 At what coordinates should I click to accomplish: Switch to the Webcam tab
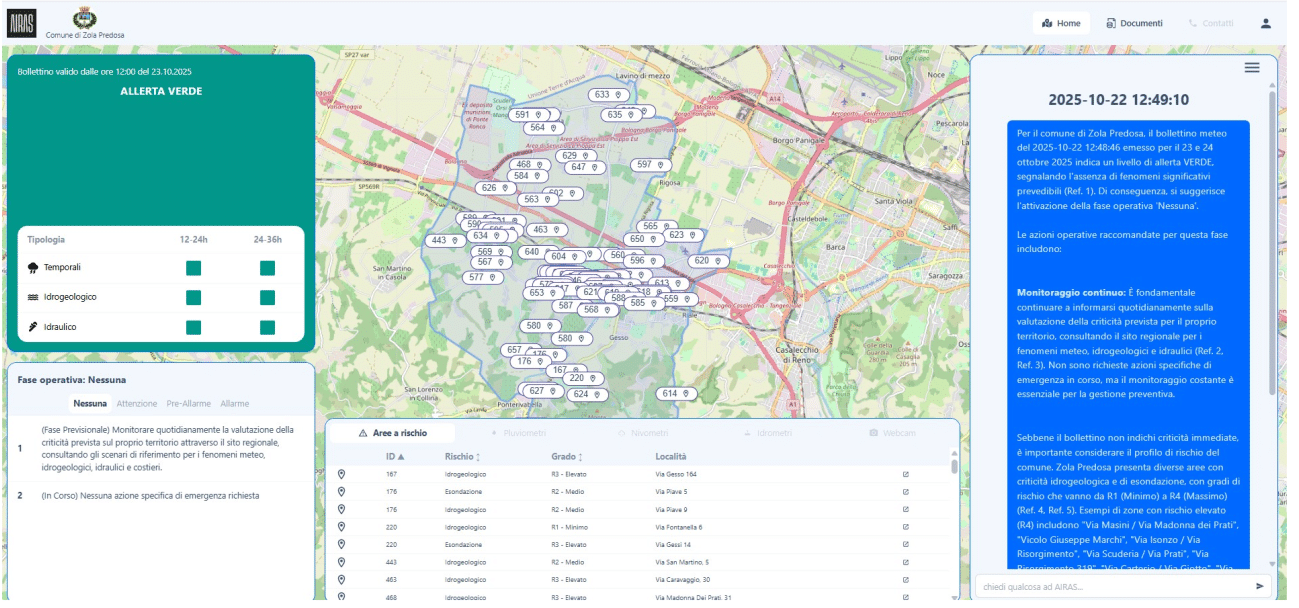pyautogui.click(x=892, y=433)
